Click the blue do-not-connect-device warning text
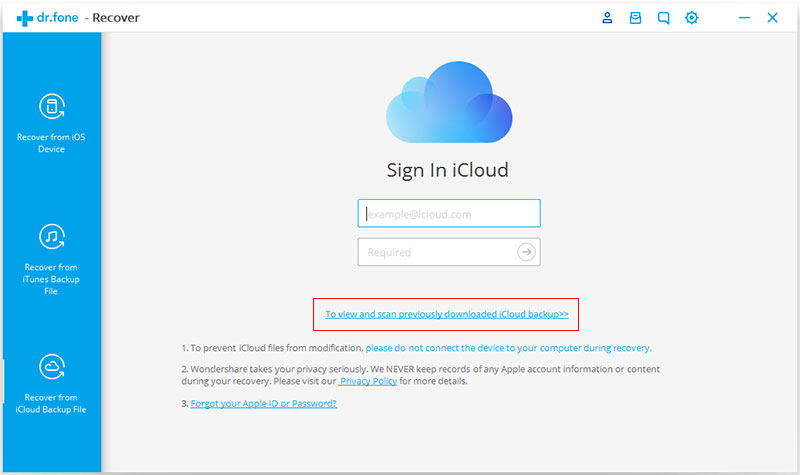The height and width of the screenshot is (475, 800). 508,348
